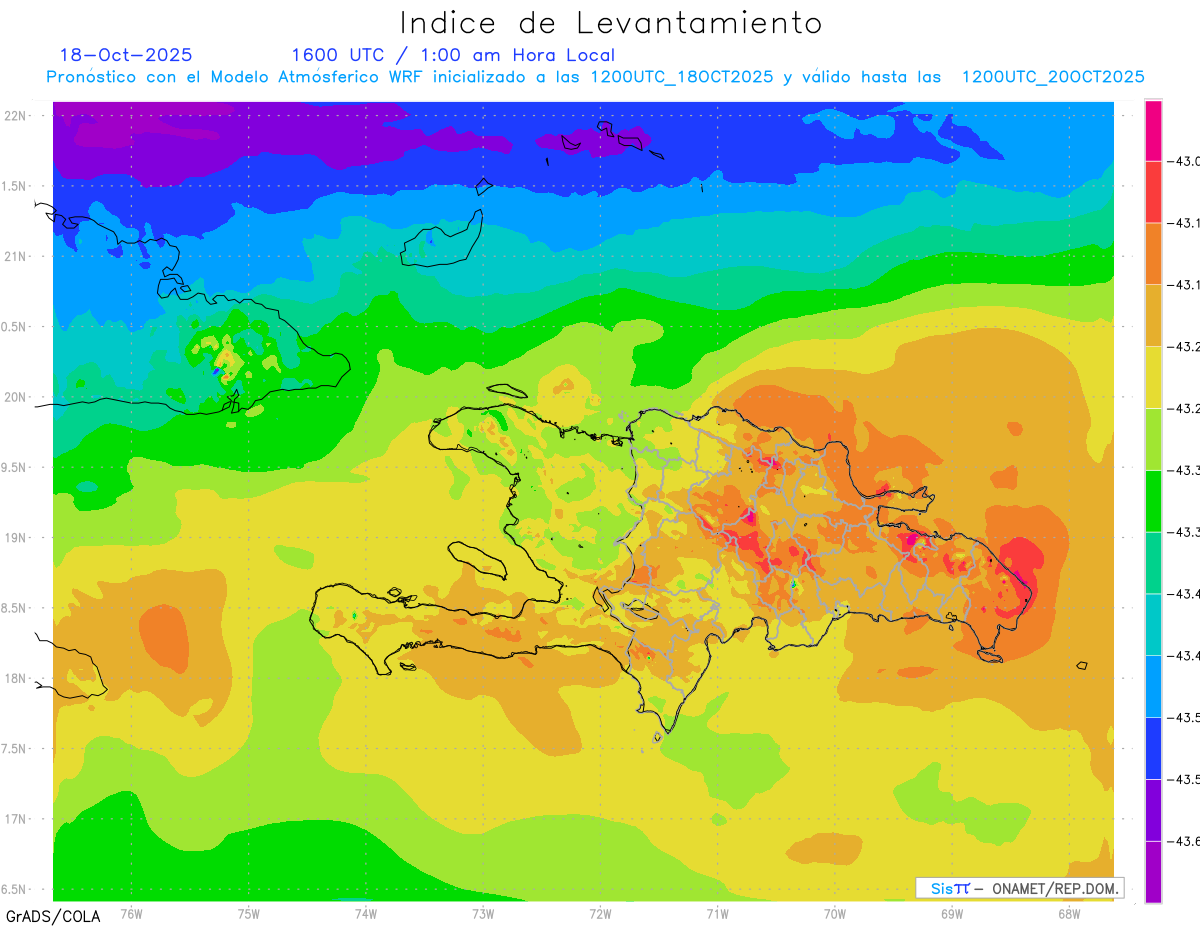This screenshot has width=1200, height=927.
Task: Click the "-43.0" color bar label
Action: 1186,162
